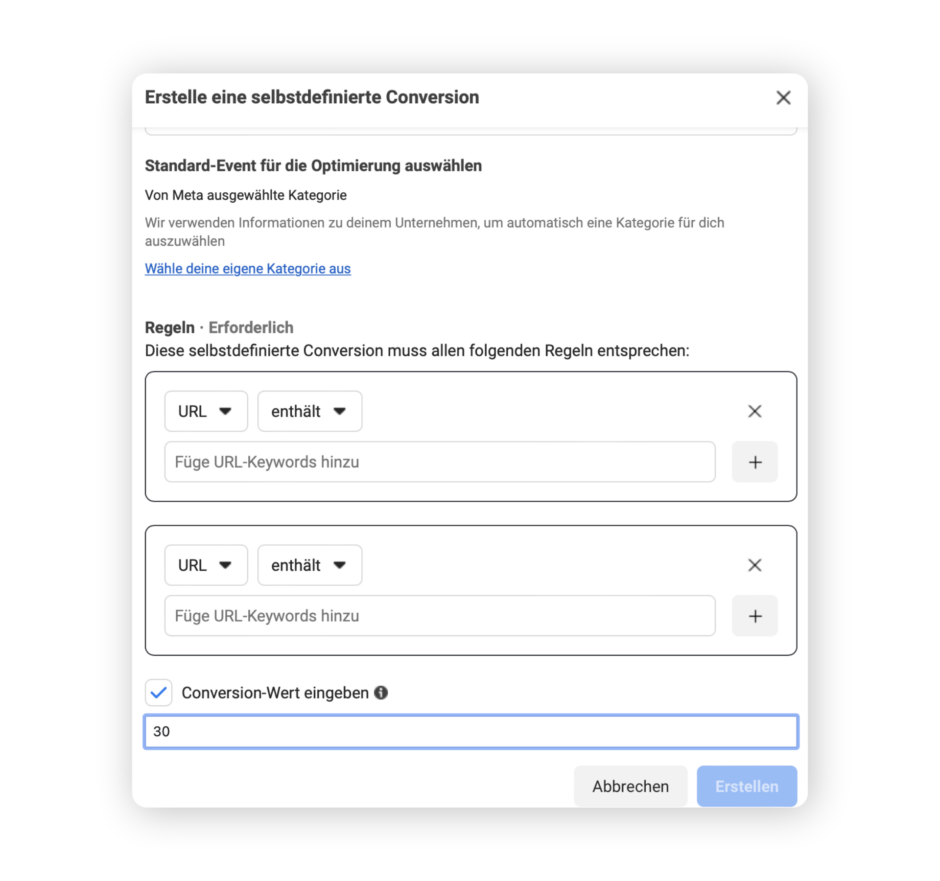Viewport: 940px width, 881px height.
Task: Close the custom conversion dialog
Action: coord(783,98)
